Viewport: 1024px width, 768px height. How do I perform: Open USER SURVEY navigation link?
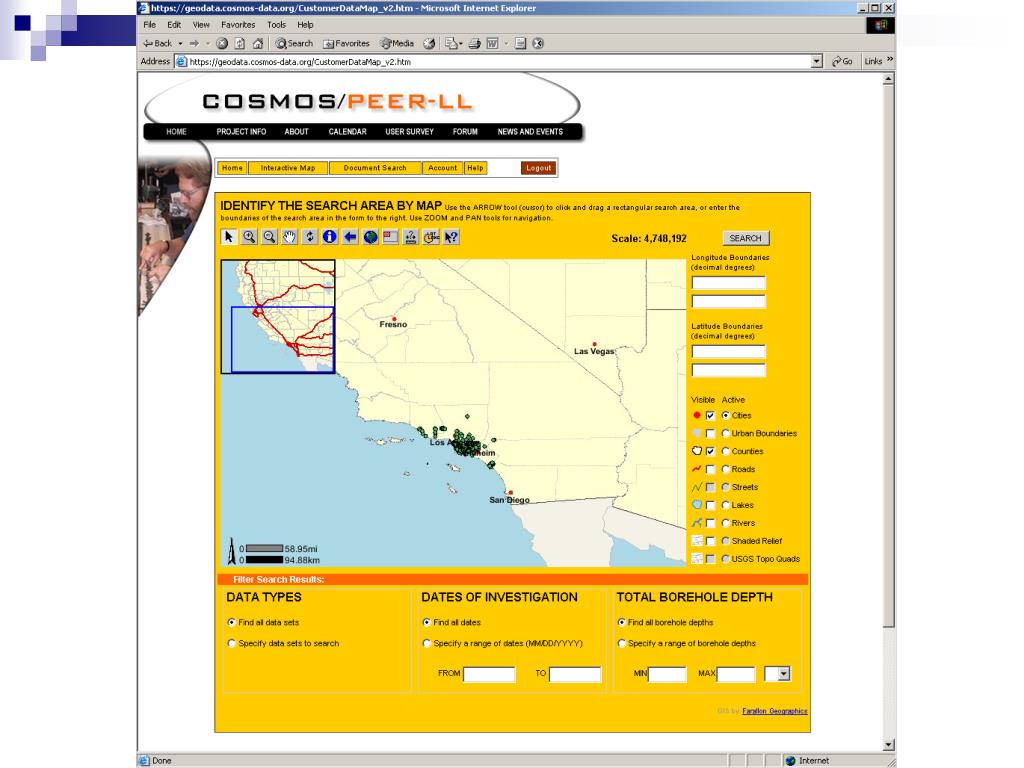click(409, 132)
